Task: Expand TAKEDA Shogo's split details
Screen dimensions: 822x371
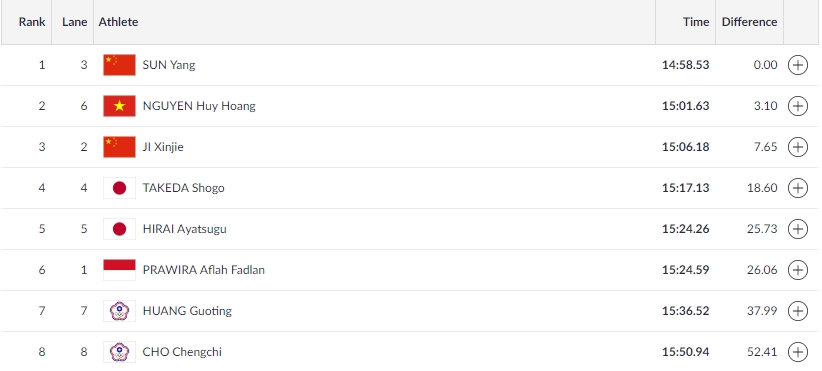Action: coord(797,188)
